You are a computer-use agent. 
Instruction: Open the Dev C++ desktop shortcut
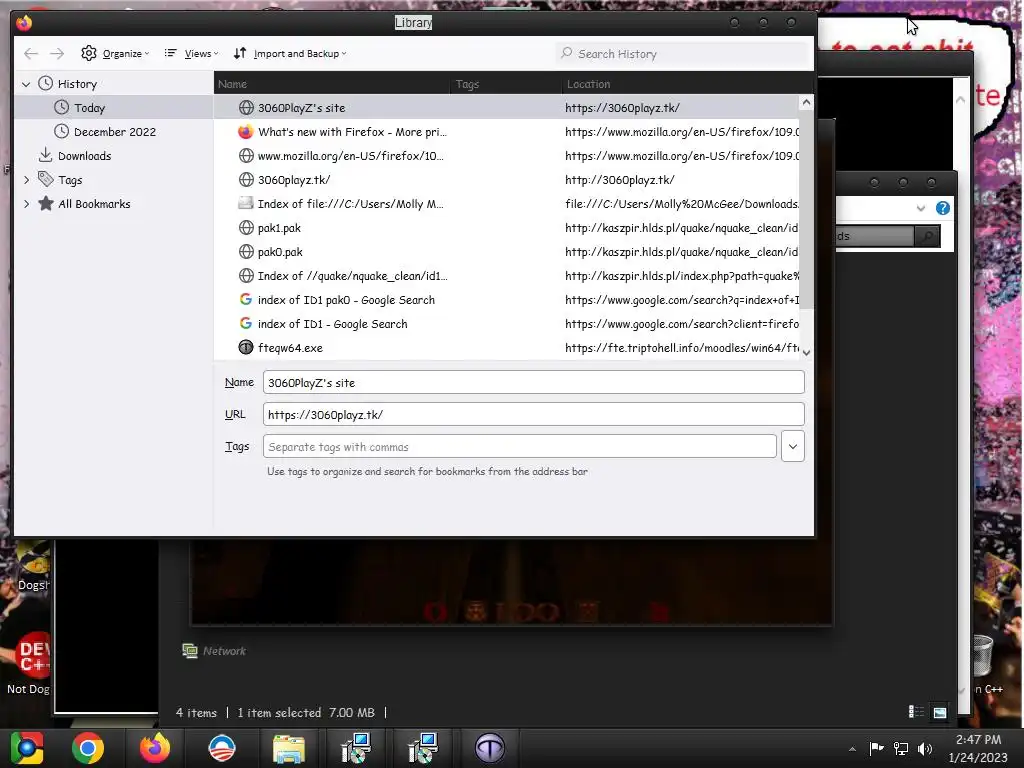[x=28, y=663]
